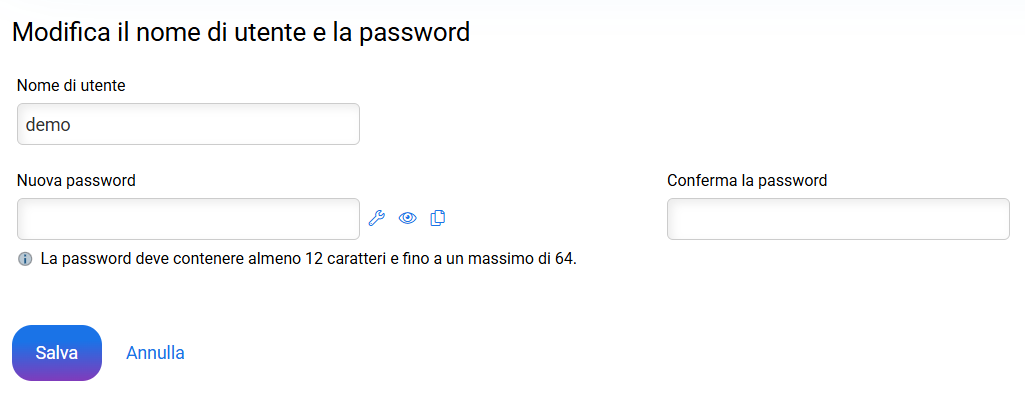
Task: Click the "Conferma la password" label
Action: click(747, 181)
